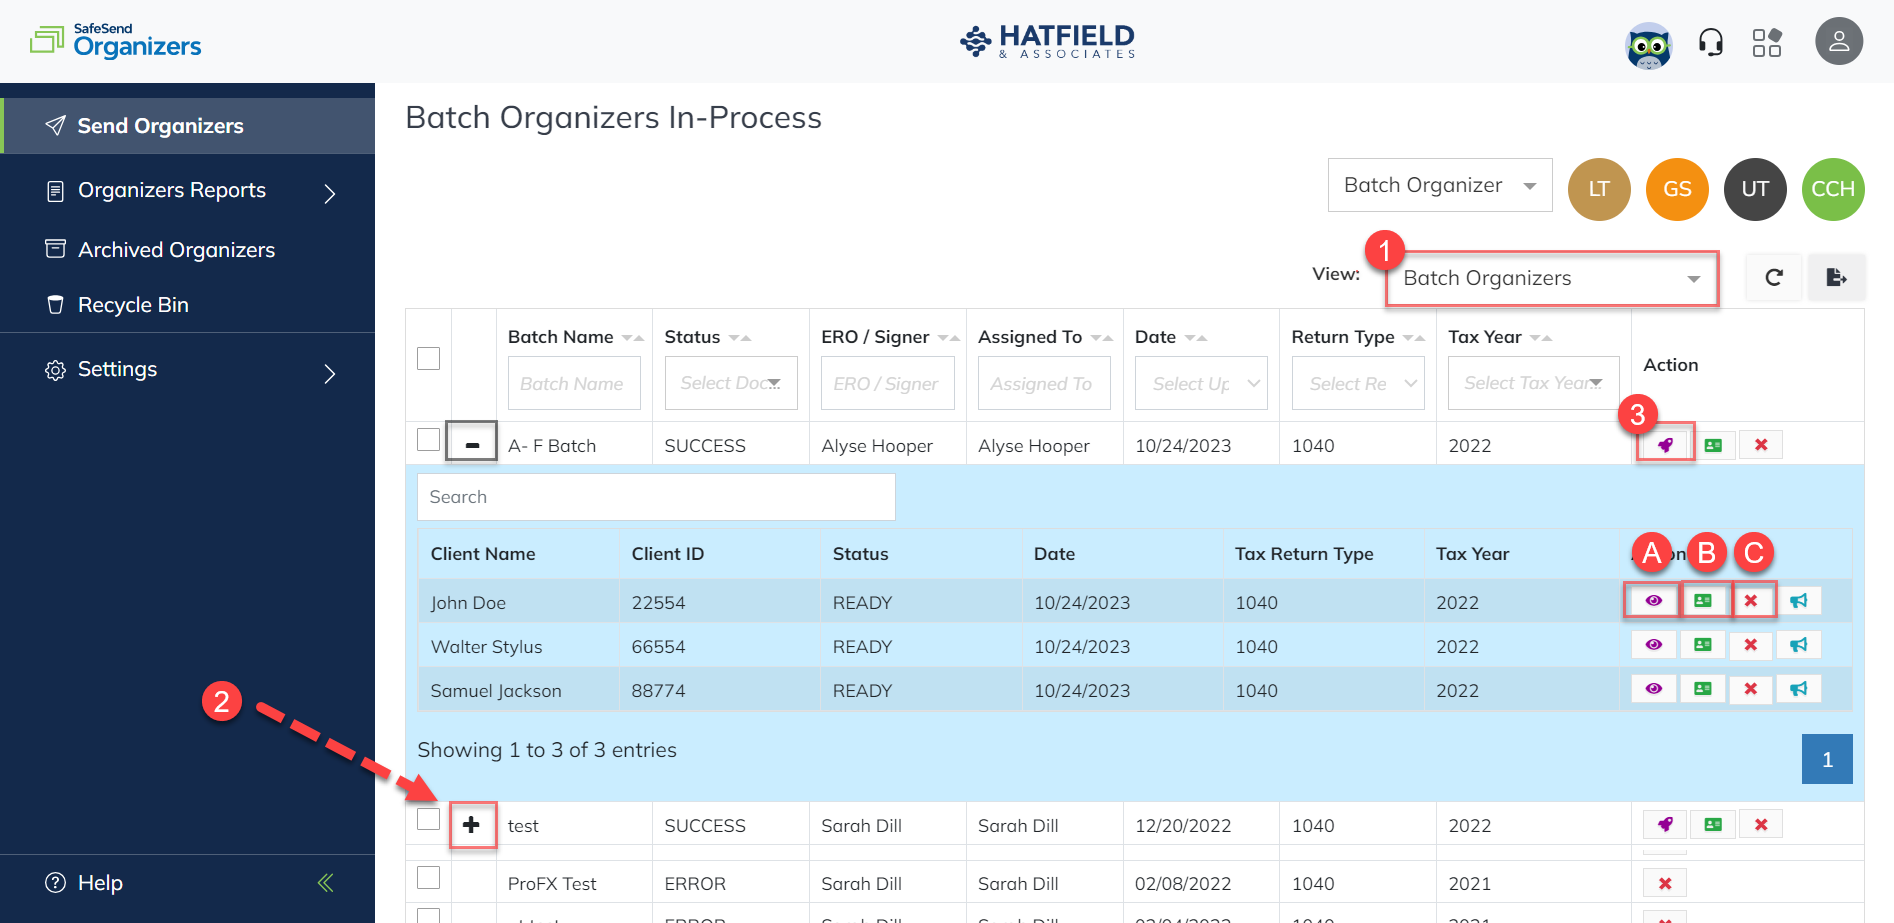Open the View Batch Organizers dropdown
Viewport: 1894px width, 923px height.
pos(1552,278)
